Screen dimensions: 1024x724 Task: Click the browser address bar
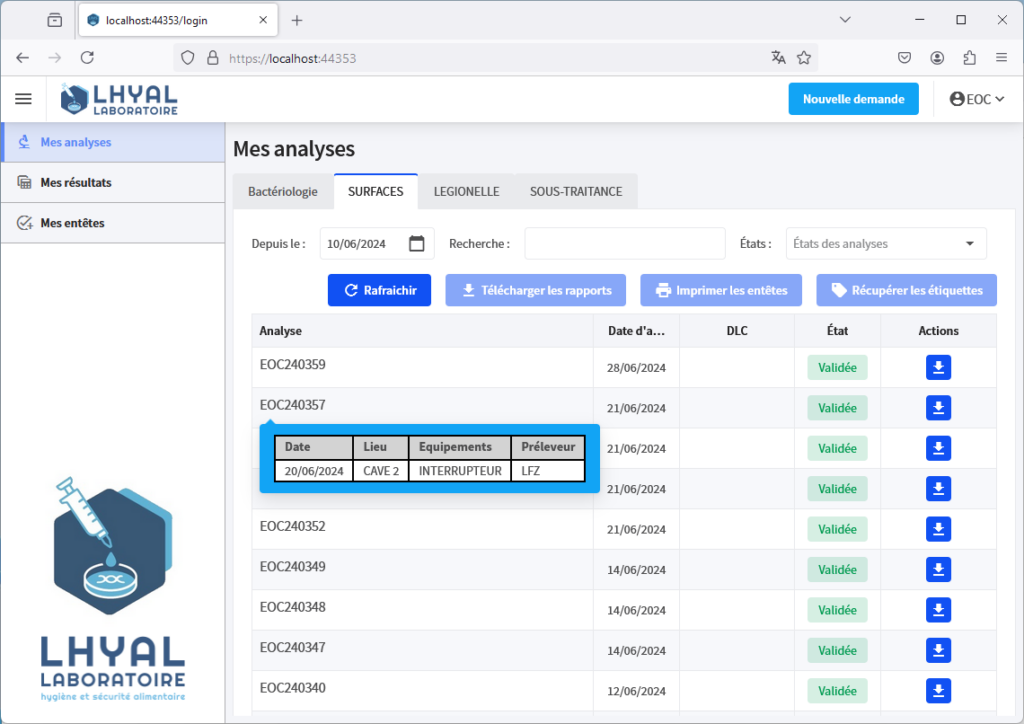pos(496,58)
